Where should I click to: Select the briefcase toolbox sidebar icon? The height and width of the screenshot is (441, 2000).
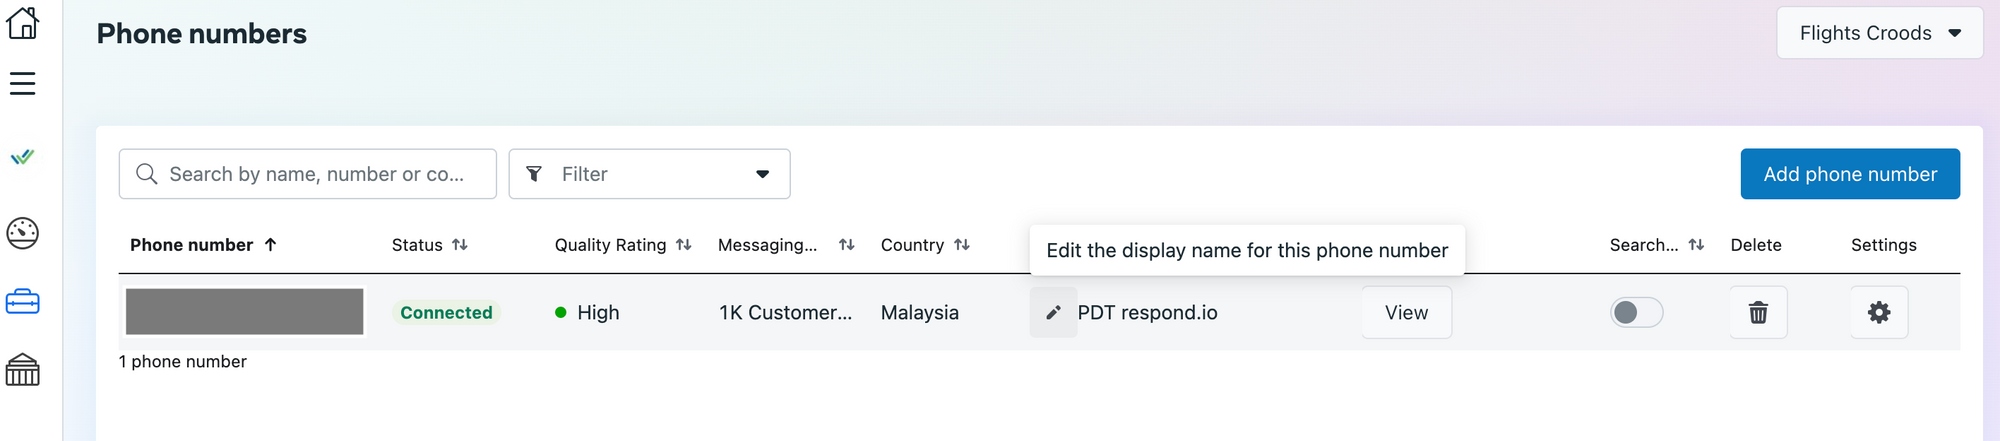(x=22, y=301)
